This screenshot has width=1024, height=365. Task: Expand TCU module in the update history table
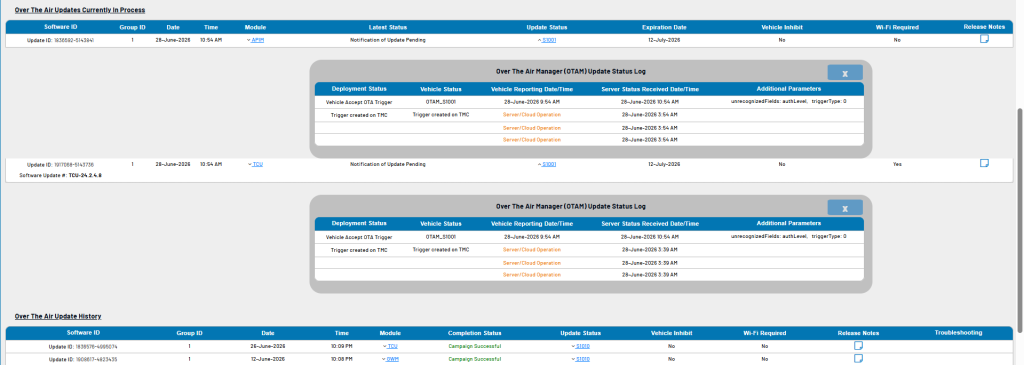click(x=390, y=346)
